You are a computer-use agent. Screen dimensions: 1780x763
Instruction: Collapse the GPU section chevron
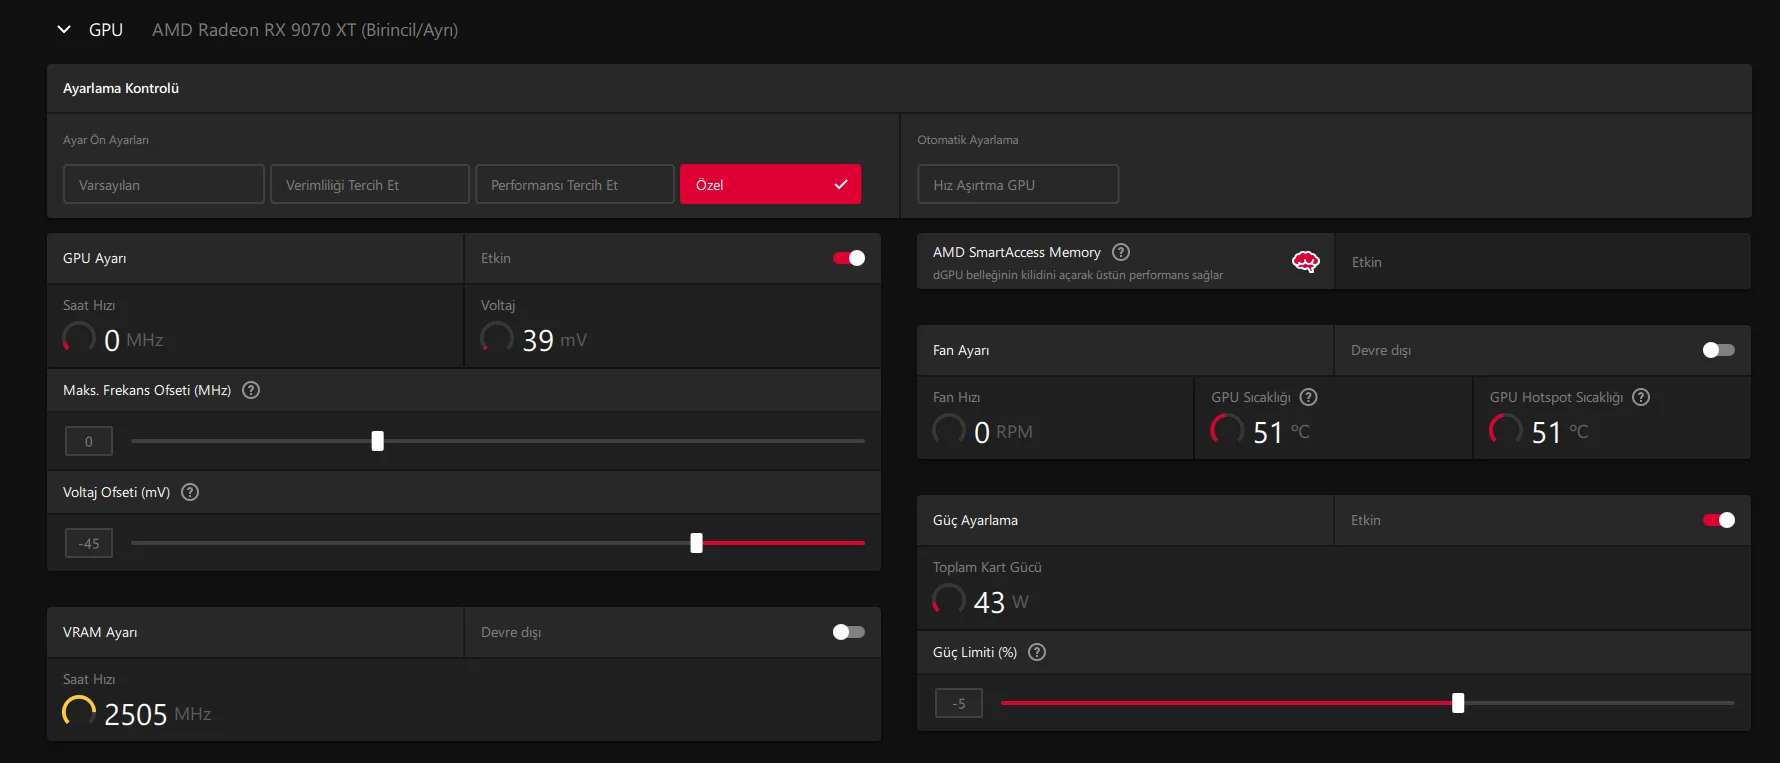(x=64, y=30)
